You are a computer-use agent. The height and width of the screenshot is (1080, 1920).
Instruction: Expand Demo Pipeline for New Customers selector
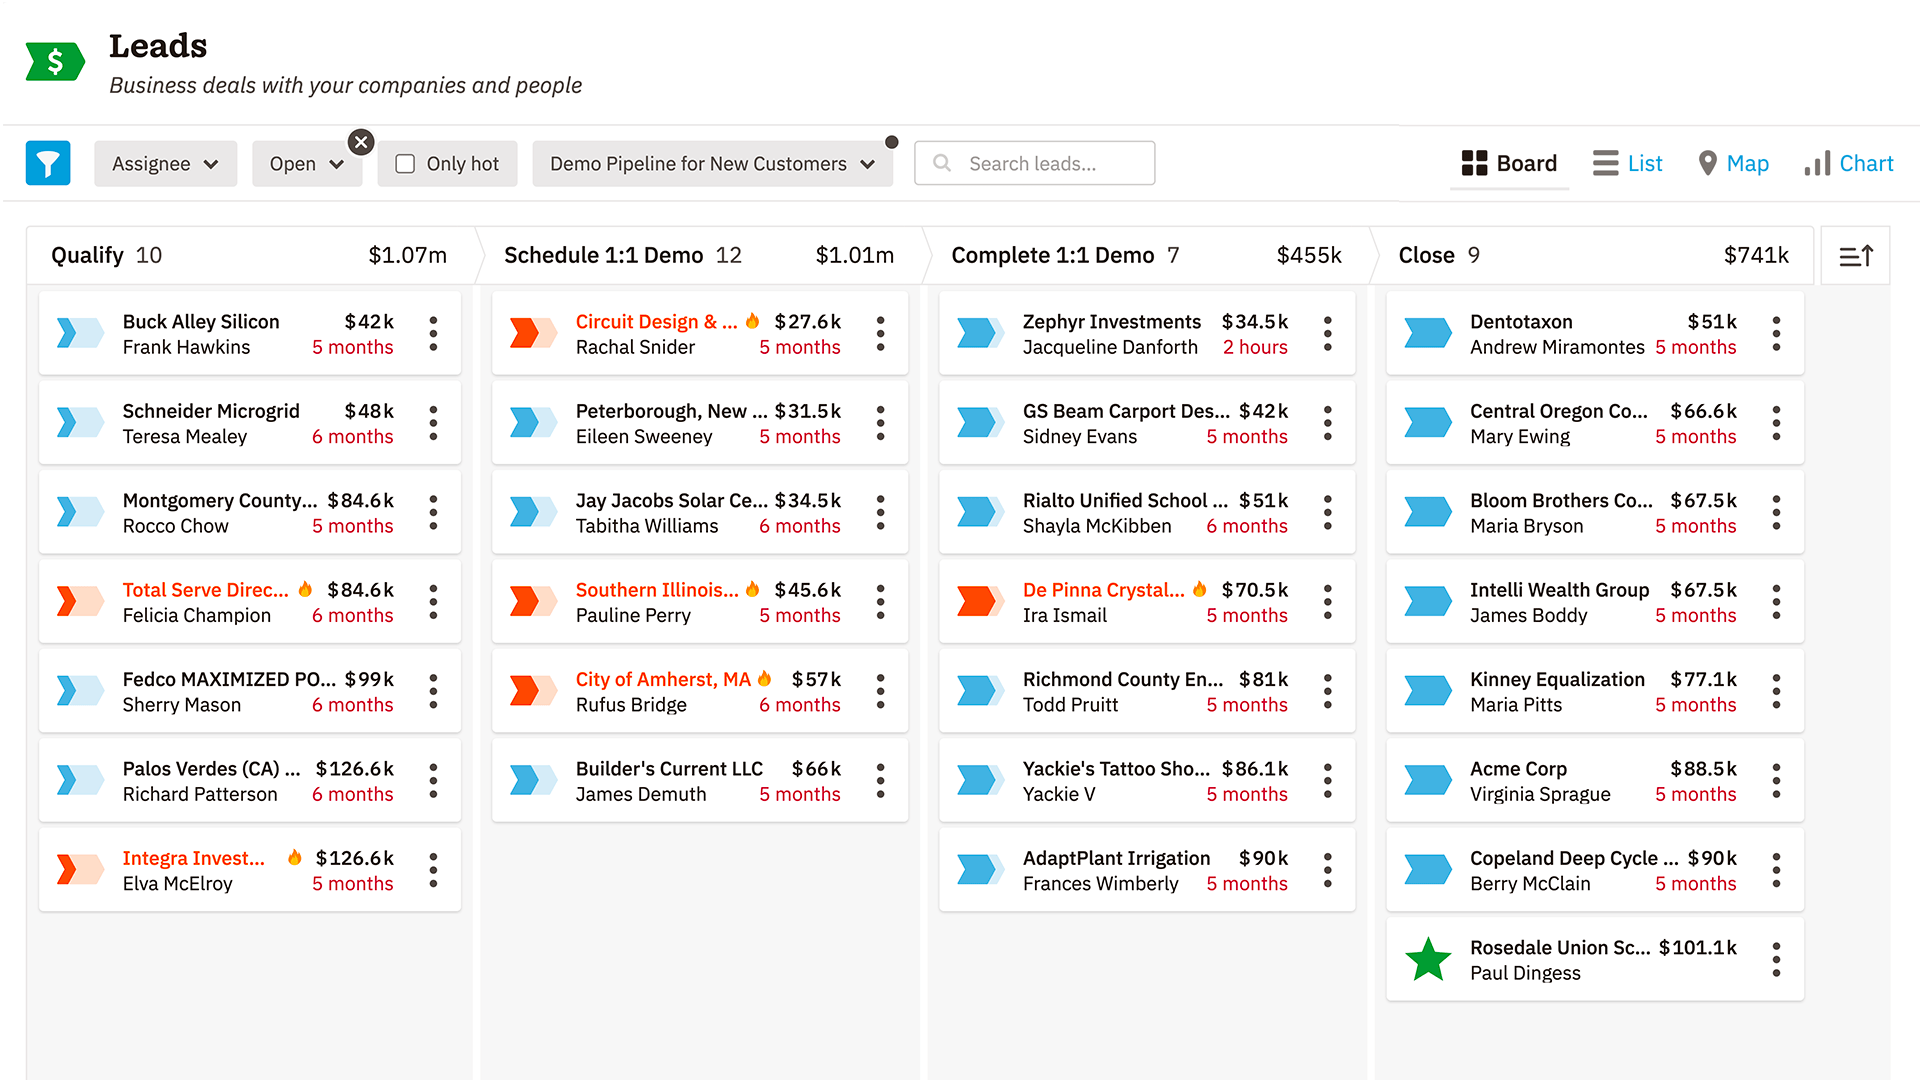click(711, 163)
